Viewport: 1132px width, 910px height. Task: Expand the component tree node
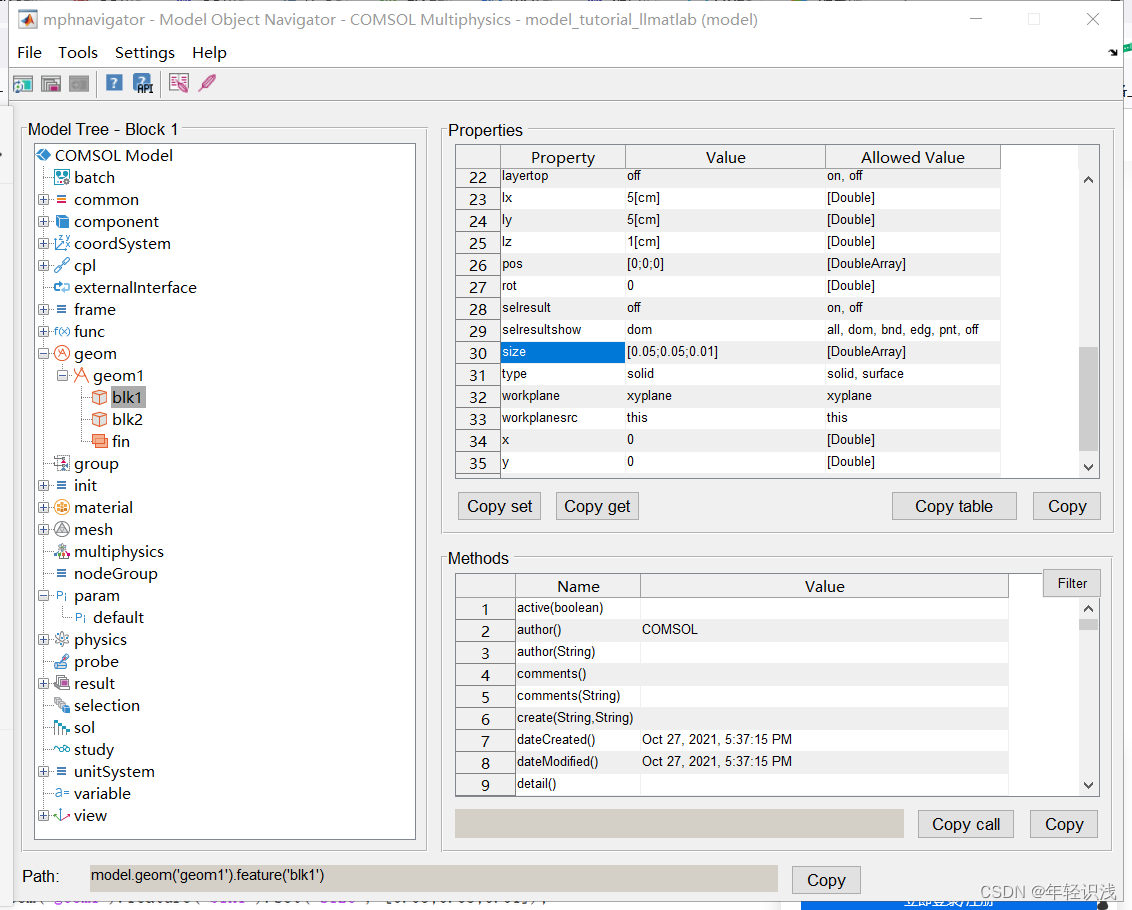(43, 222)
